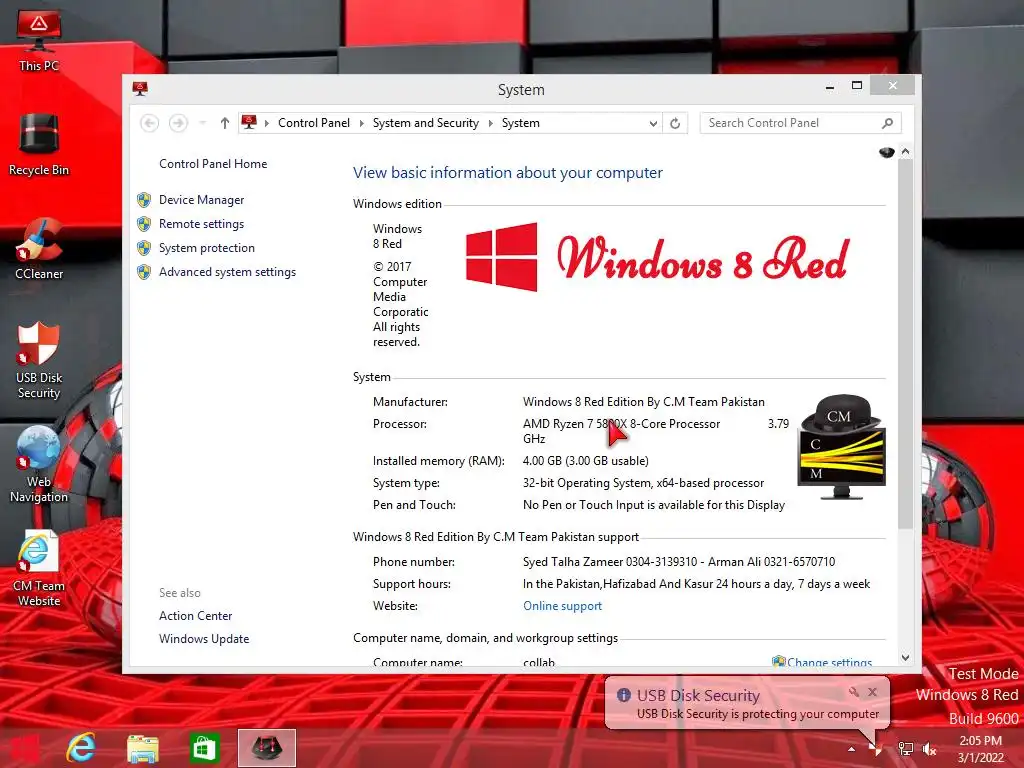Click the vertical scrollbar thumb

tap(905, 344)
